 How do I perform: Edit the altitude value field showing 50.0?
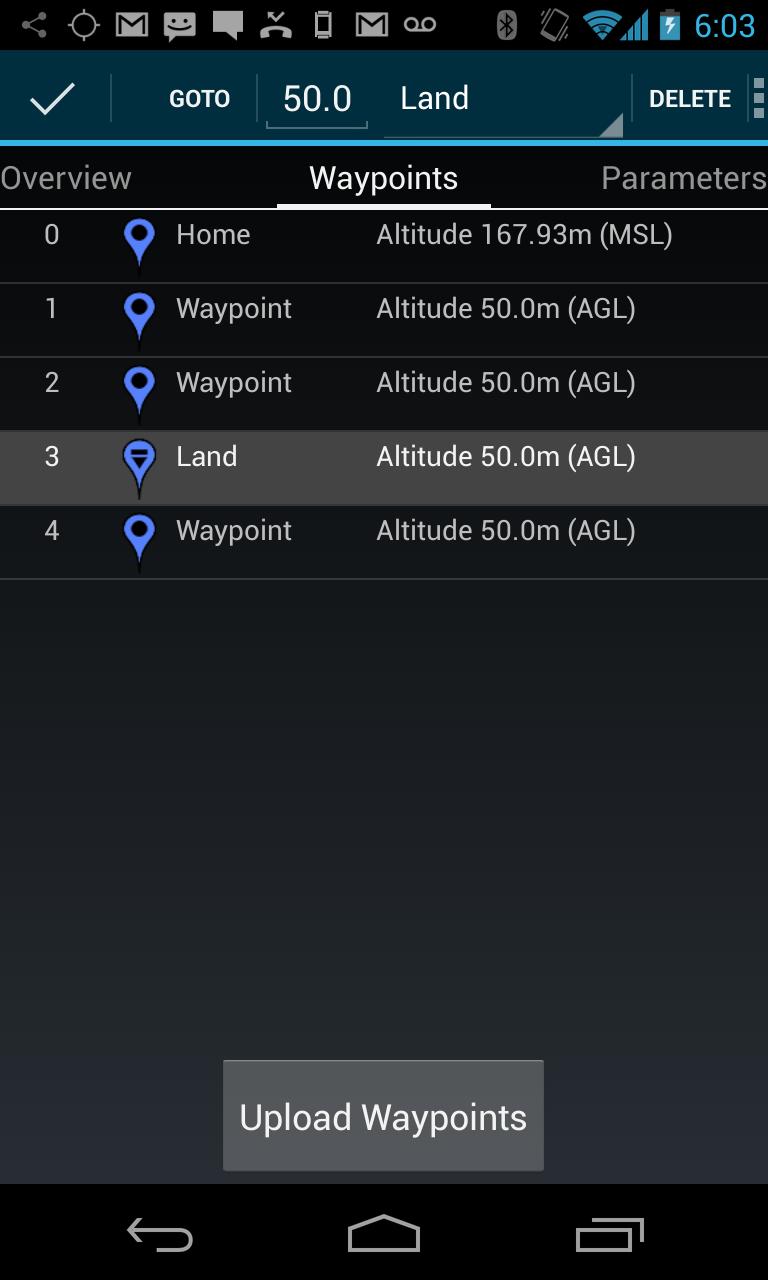(316, 97)
